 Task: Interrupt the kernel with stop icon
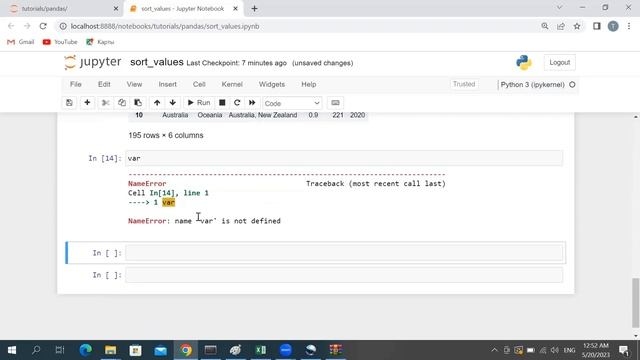point(222,103)
